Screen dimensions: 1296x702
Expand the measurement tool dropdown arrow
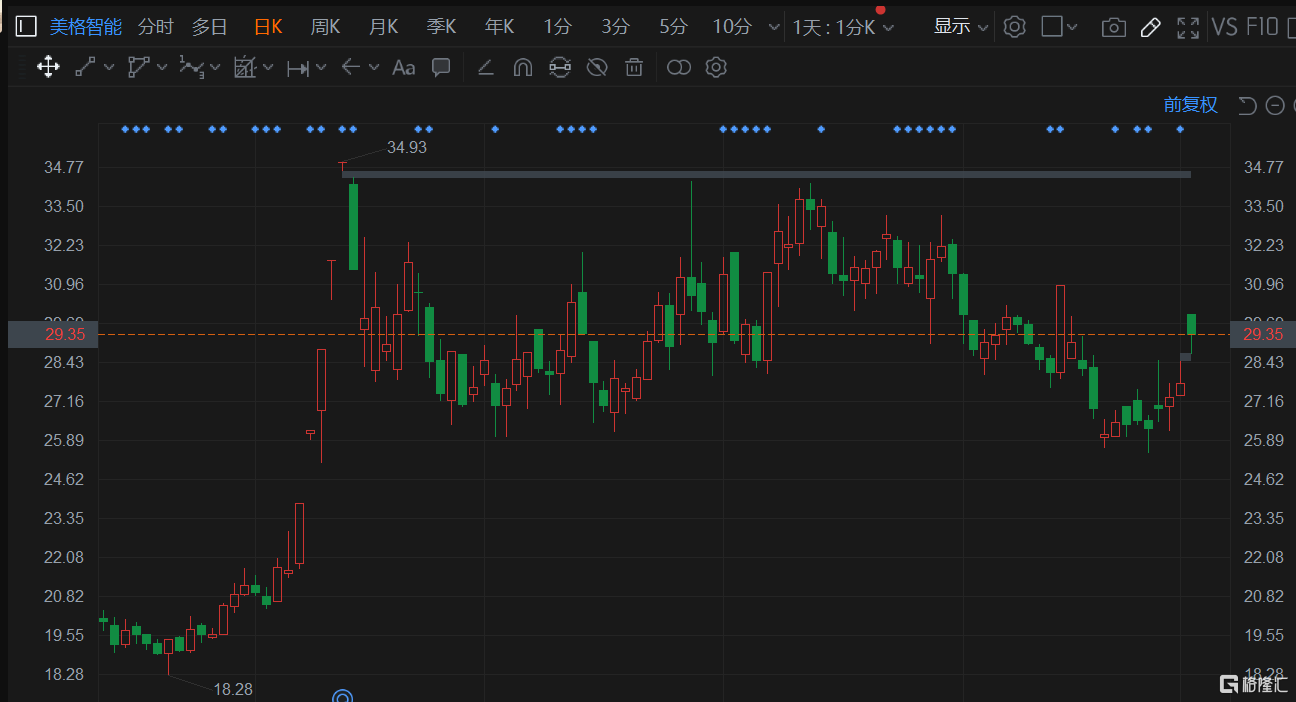pos(268,68)
